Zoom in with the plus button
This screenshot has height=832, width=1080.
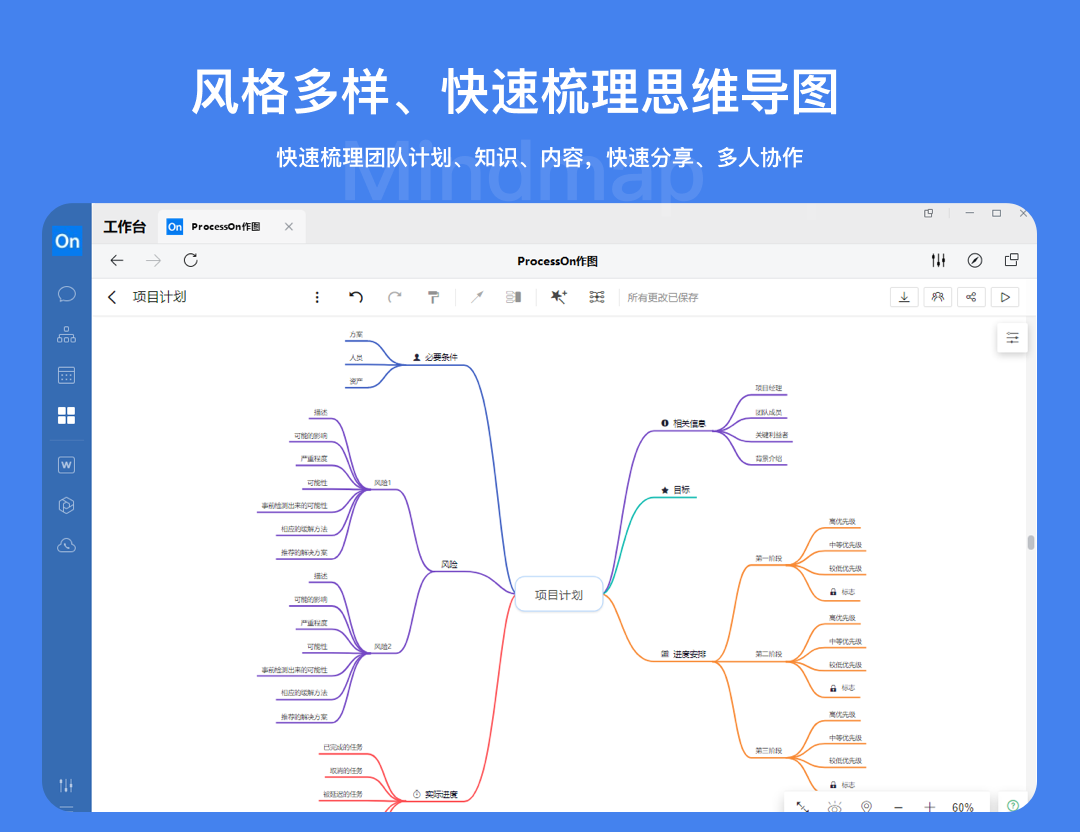coord(930,807)
